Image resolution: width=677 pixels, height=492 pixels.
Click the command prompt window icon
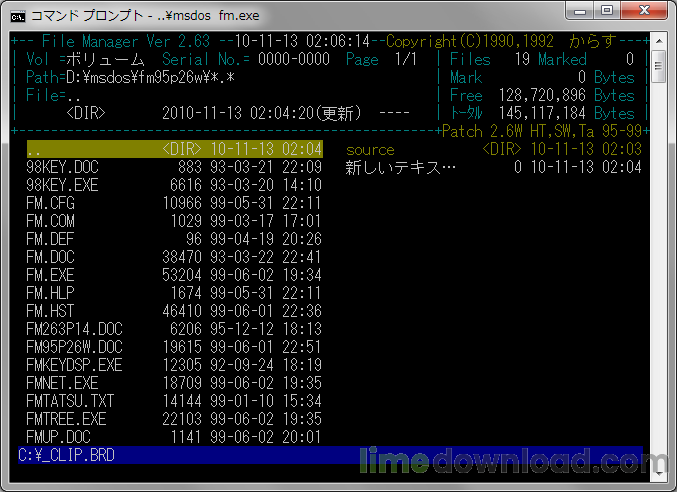(18, 16)
